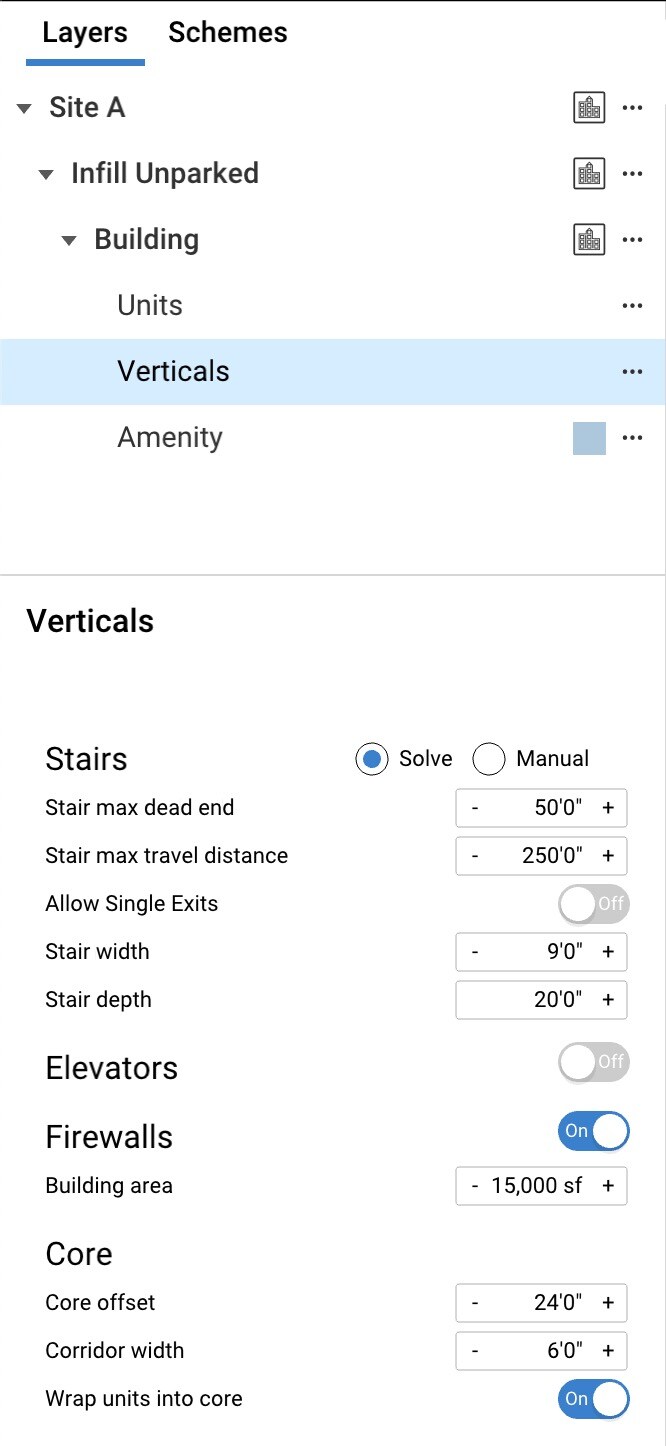Image resolution: width=666 pixels, height=1446 pixels.
Task: Collapse the Building tree node
Action: click(69, 240)
